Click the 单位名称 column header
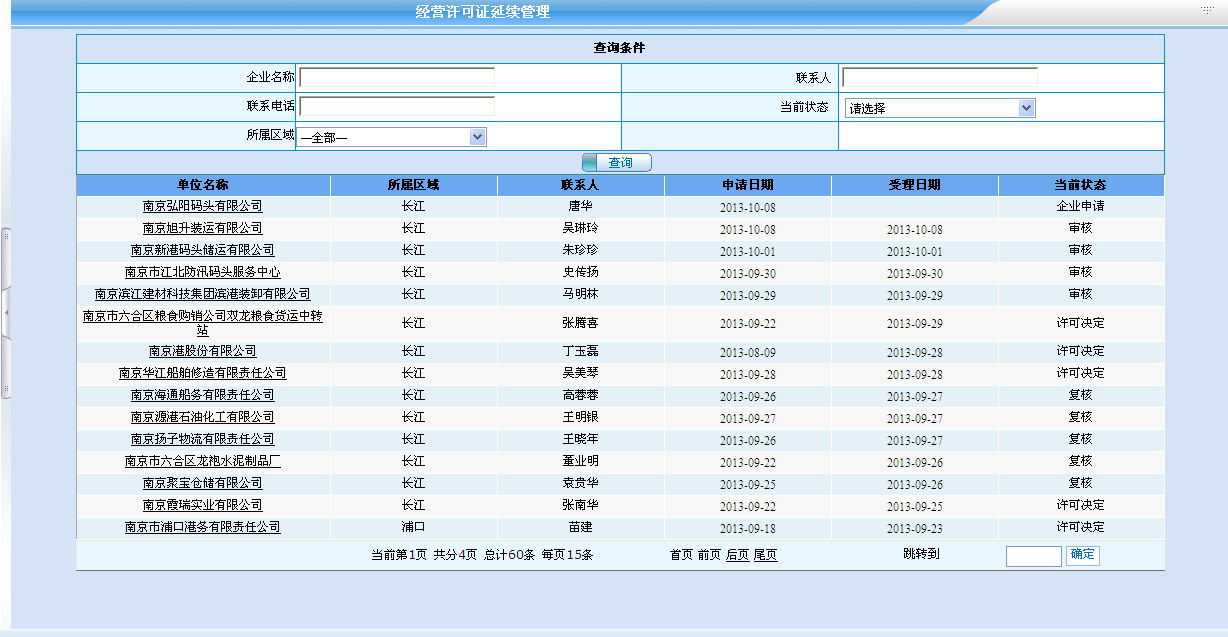The width and height of the screenshot is (1228, 637). [203, 185]
